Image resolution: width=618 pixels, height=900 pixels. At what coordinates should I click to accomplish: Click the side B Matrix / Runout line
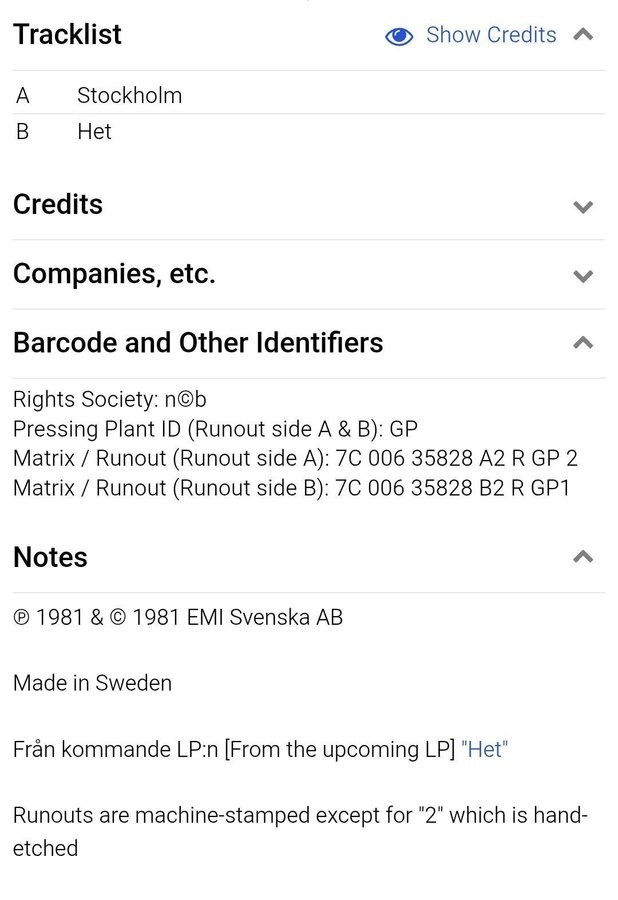coord(291,490)
